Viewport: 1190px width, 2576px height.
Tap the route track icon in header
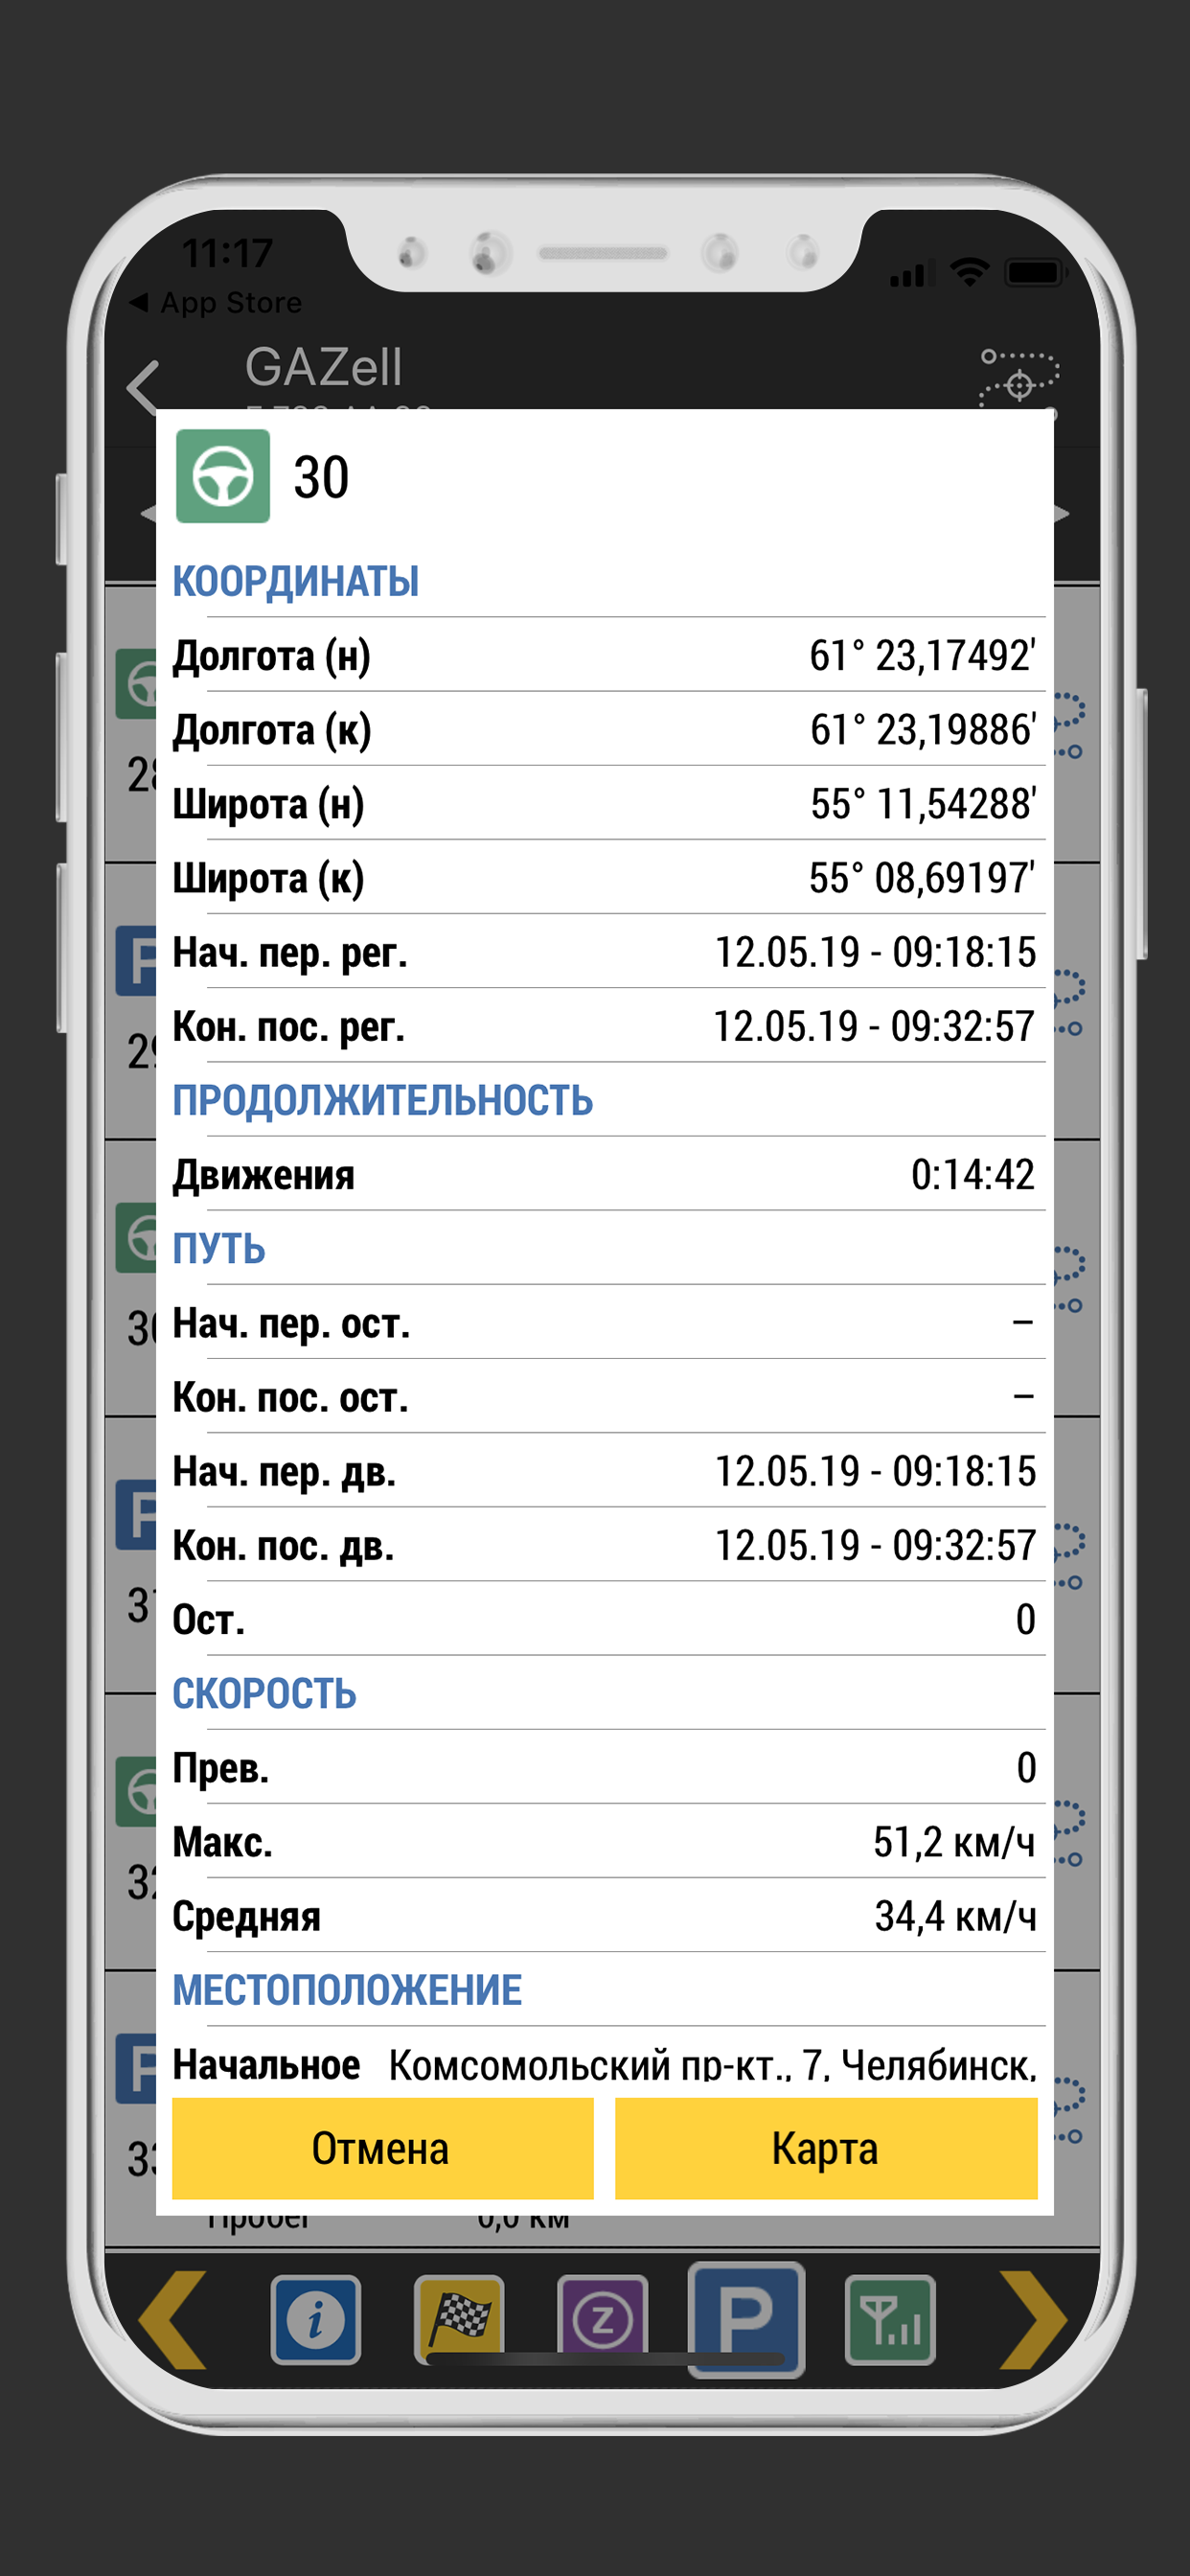pyautogui.click(x=1018, y=378)
